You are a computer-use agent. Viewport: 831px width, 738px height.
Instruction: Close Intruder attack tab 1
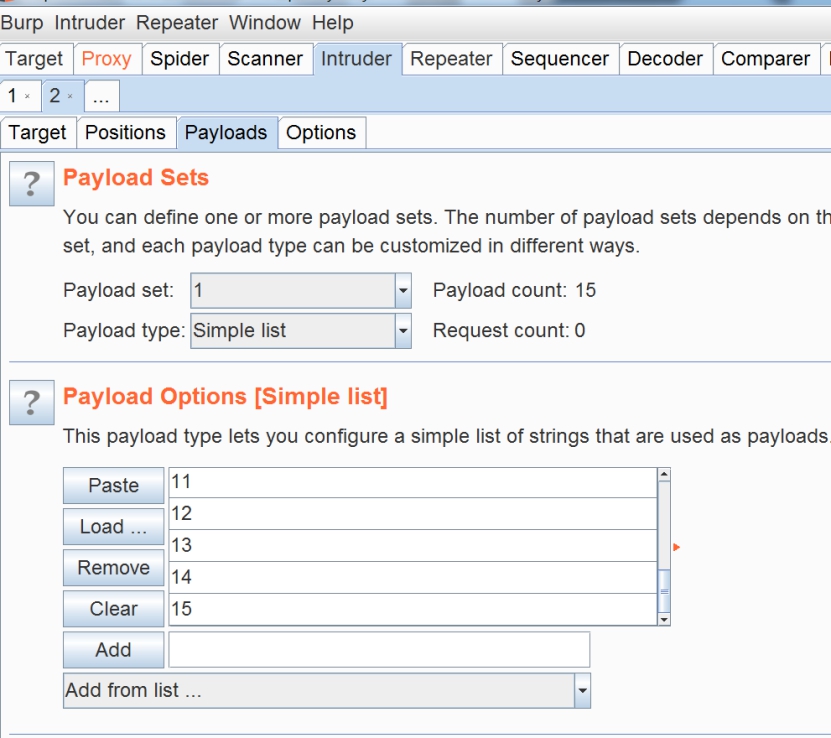click(x=28, y=96)
